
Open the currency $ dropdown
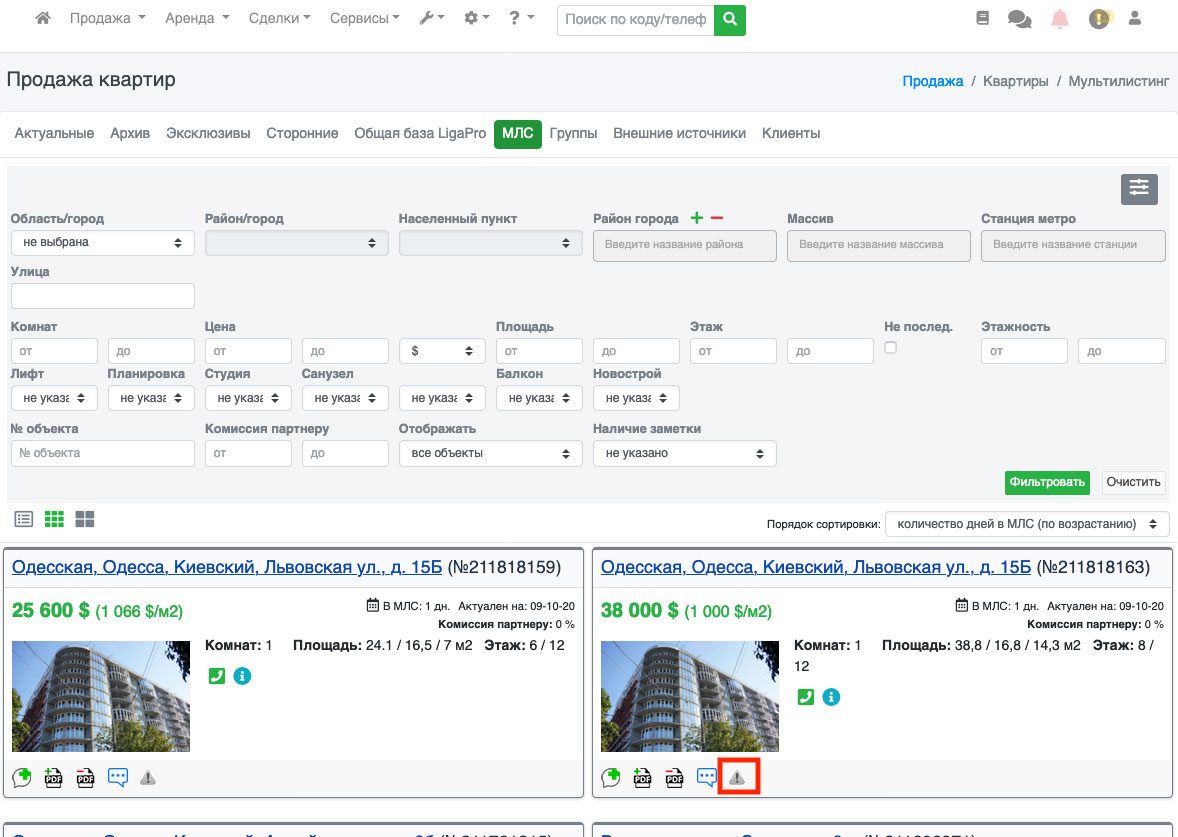(441, 351)
